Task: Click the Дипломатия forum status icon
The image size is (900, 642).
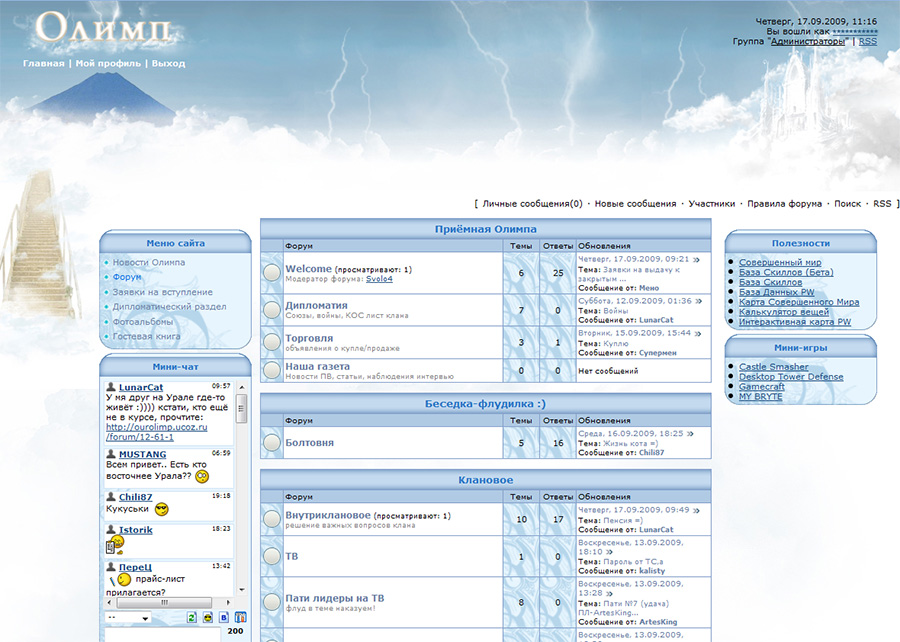Action: 271,310
